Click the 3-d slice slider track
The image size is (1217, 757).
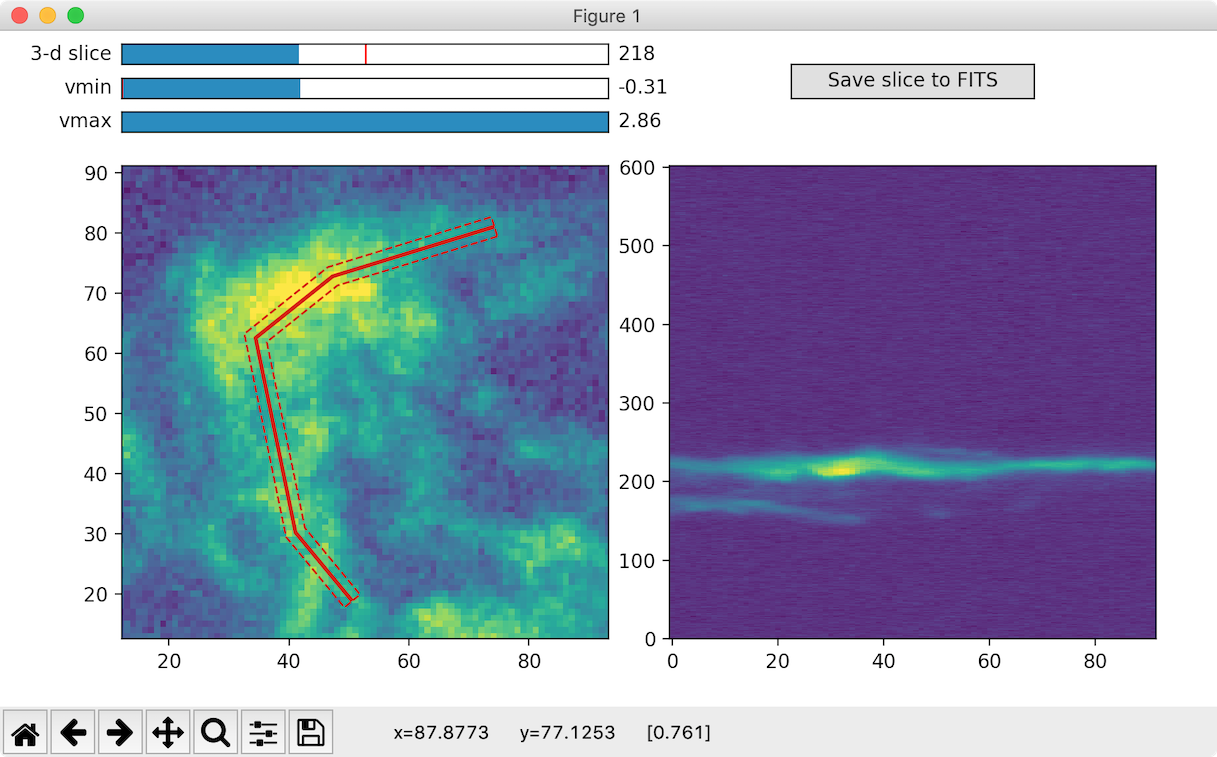(365, 54)
